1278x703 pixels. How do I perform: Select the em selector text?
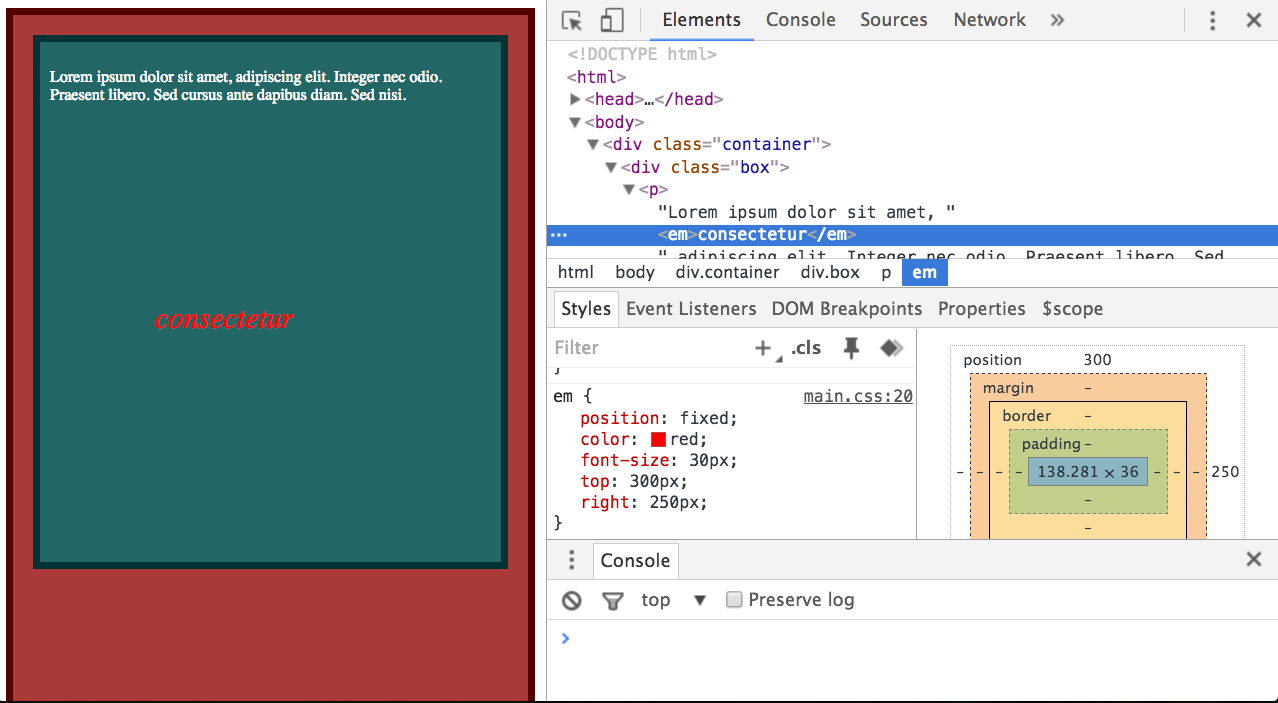coord(563,396)
